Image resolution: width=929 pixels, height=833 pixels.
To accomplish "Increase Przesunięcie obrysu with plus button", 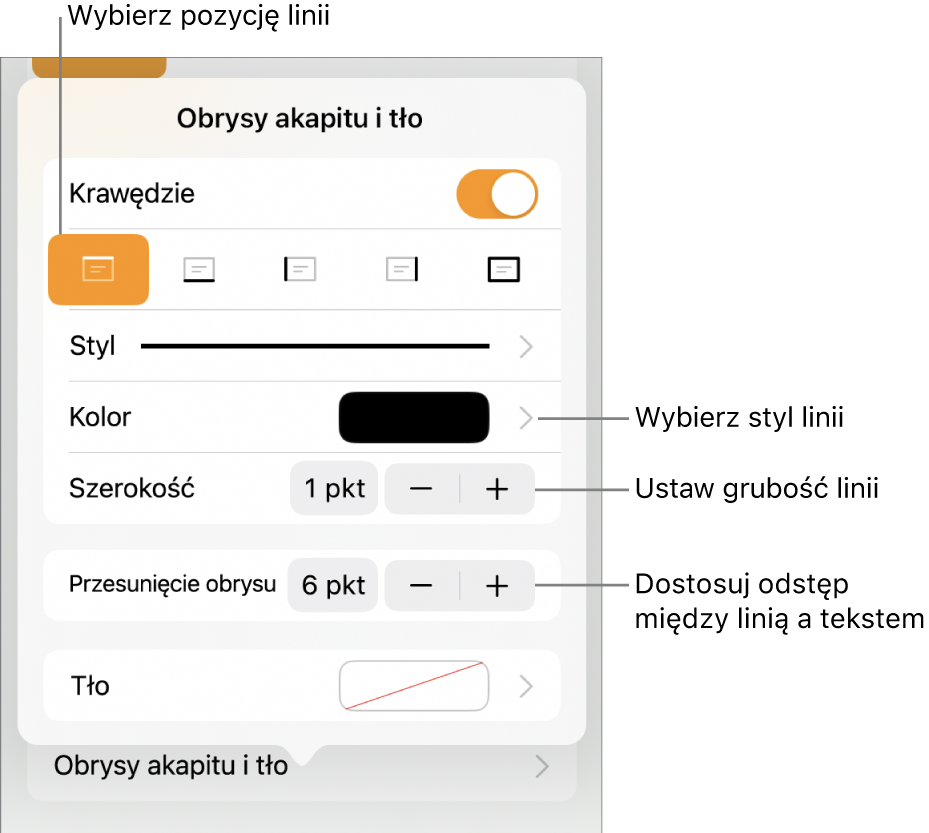I will (x=497, y=586).
